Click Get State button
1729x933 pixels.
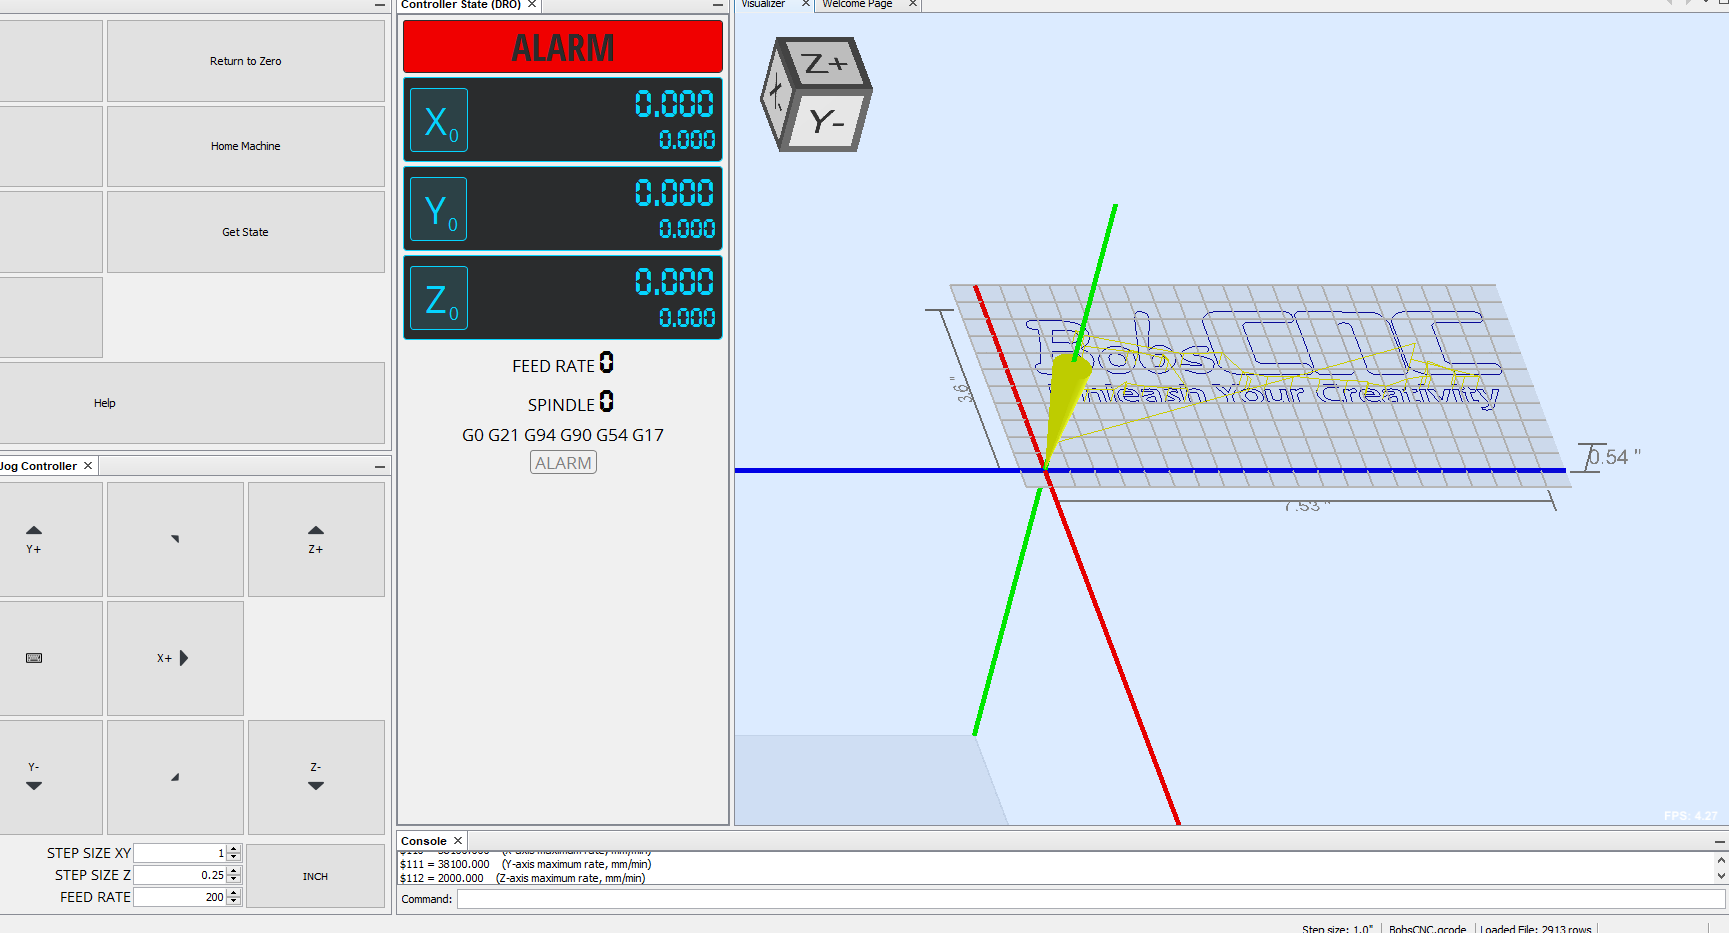246,232
